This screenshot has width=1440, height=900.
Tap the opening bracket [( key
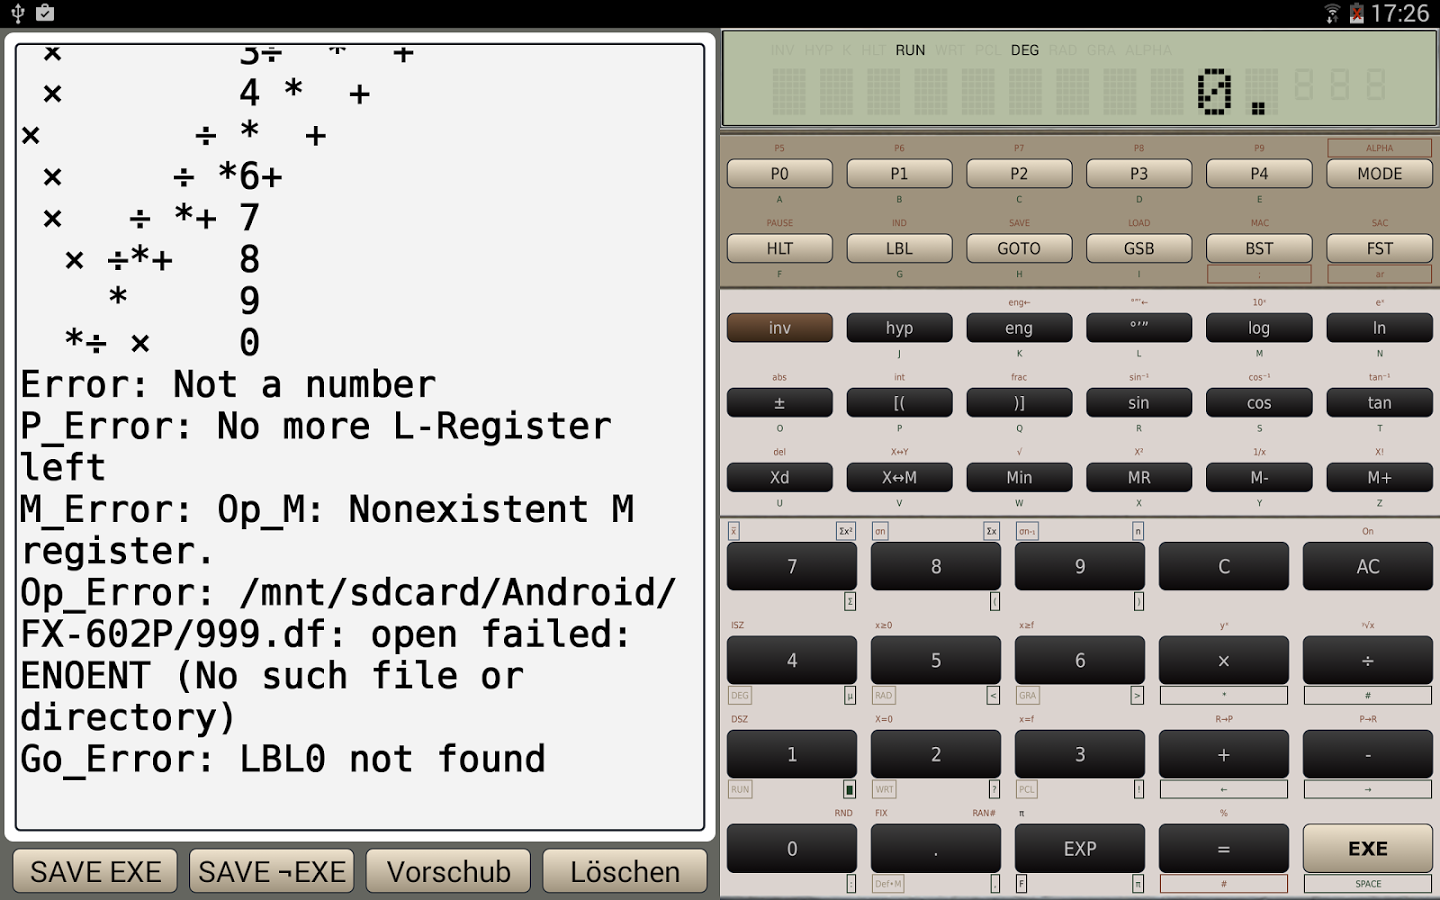pos(899,403)
